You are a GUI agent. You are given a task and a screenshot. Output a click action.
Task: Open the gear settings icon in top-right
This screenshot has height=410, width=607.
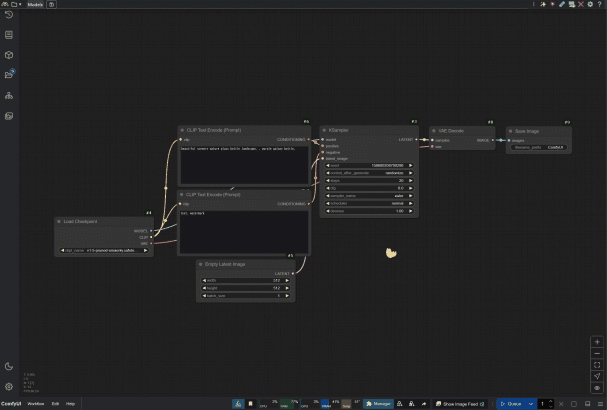[x=590, y=4]
